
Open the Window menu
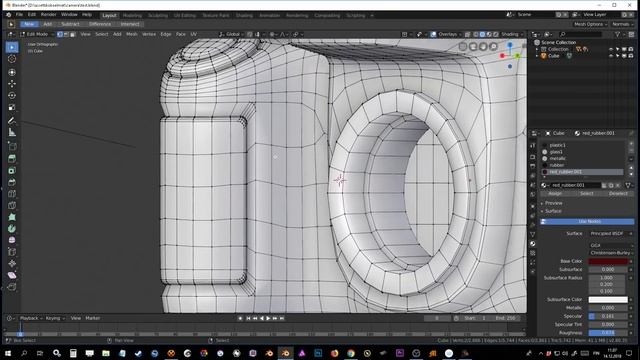69,15
